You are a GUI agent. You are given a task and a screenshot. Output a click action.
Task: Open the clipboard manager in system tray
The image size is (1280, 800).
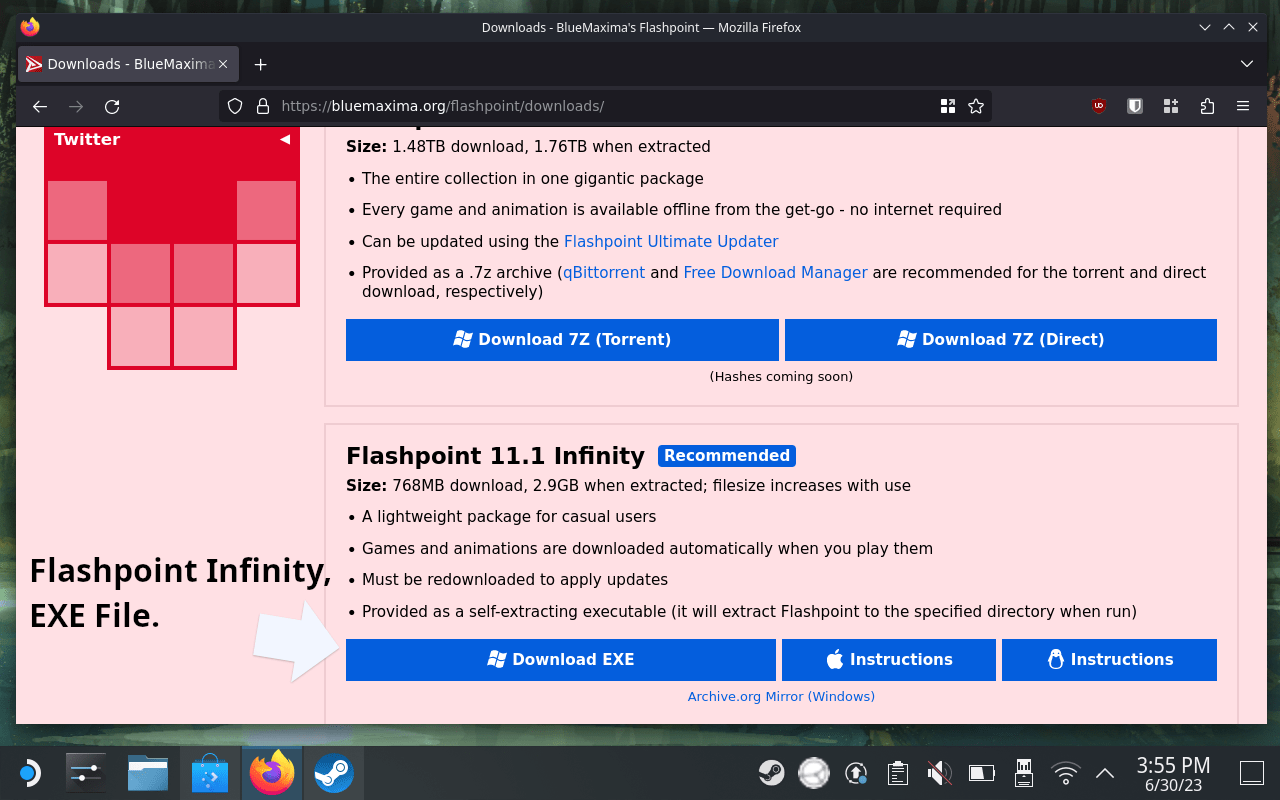(x=897, y=772)
